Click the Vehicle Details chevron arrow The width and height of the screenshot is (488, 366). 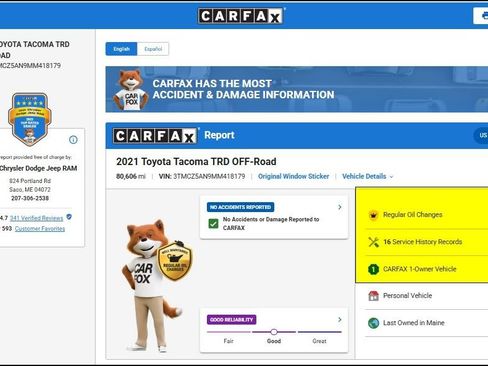[391, 177]
